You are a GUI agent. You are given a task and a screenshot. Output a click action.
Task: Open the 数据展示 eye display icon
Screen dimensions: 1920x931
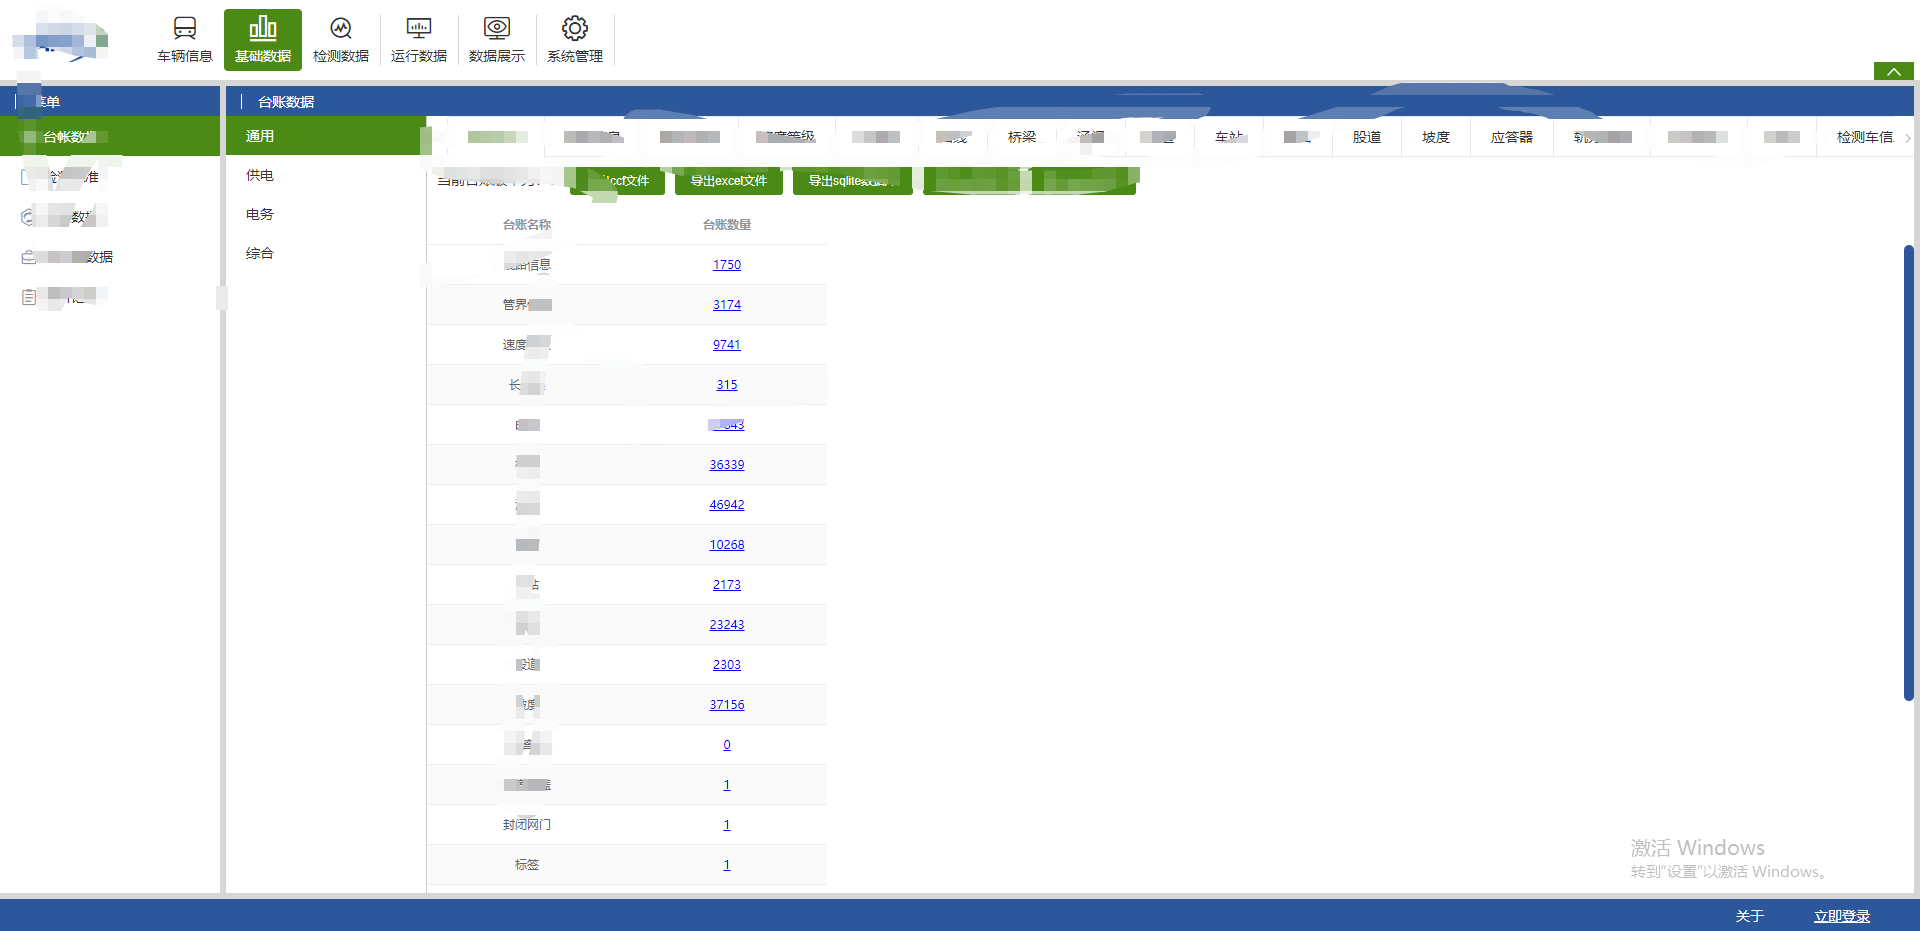[497, 28]
